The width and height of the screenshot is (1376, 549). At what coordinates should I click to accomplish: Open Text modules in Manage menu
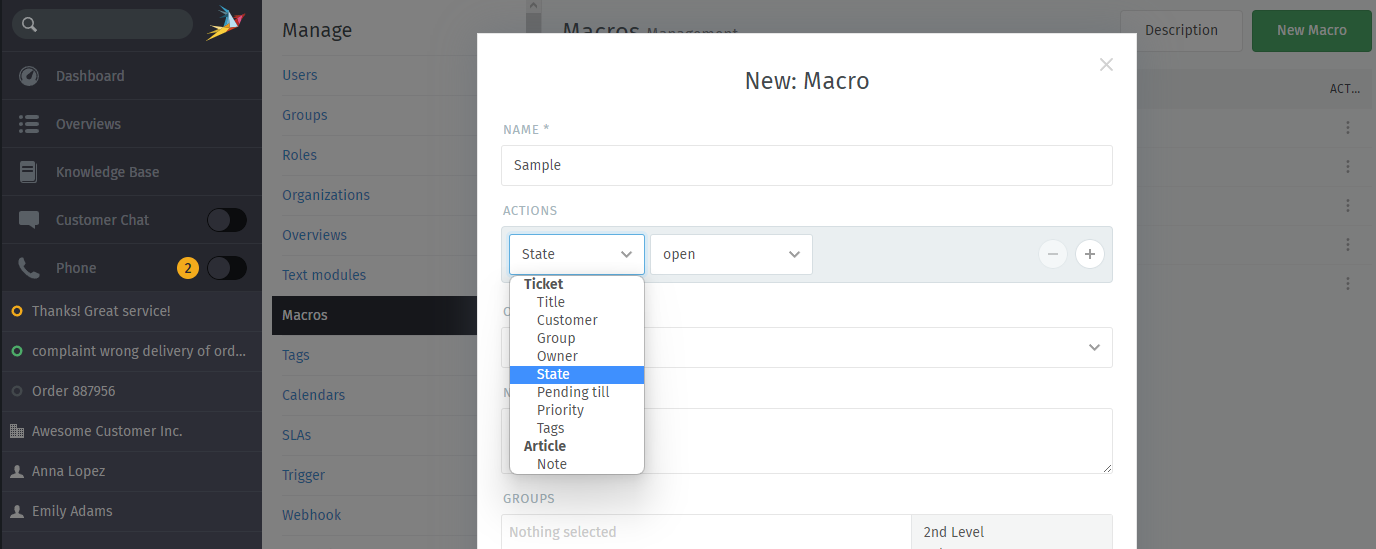point(324,275)
